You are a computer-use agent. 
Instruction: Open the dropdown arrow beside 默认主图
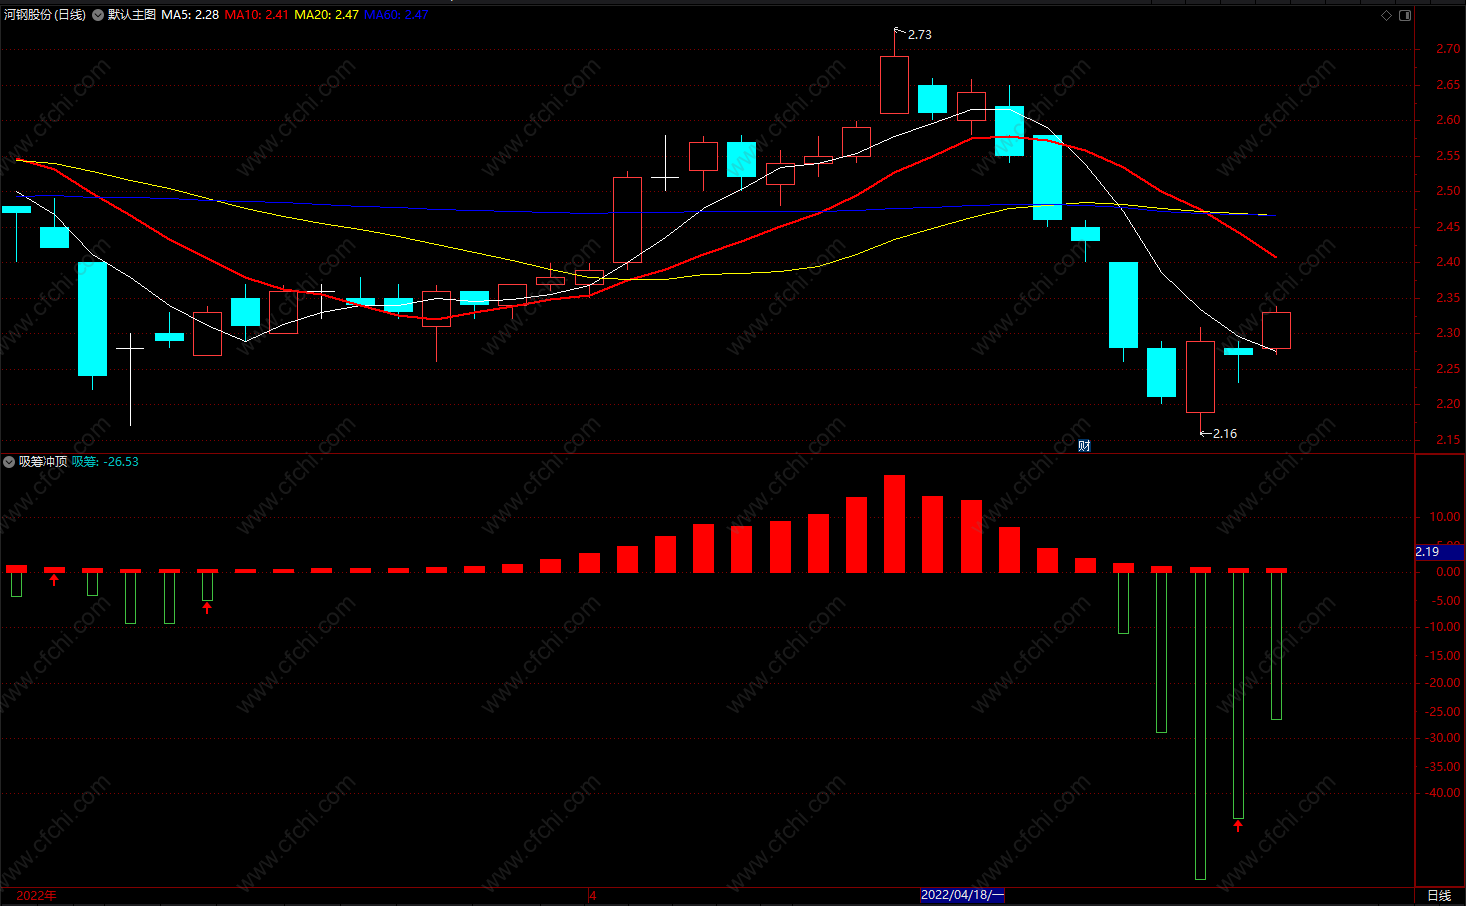[x=98, y=15]
